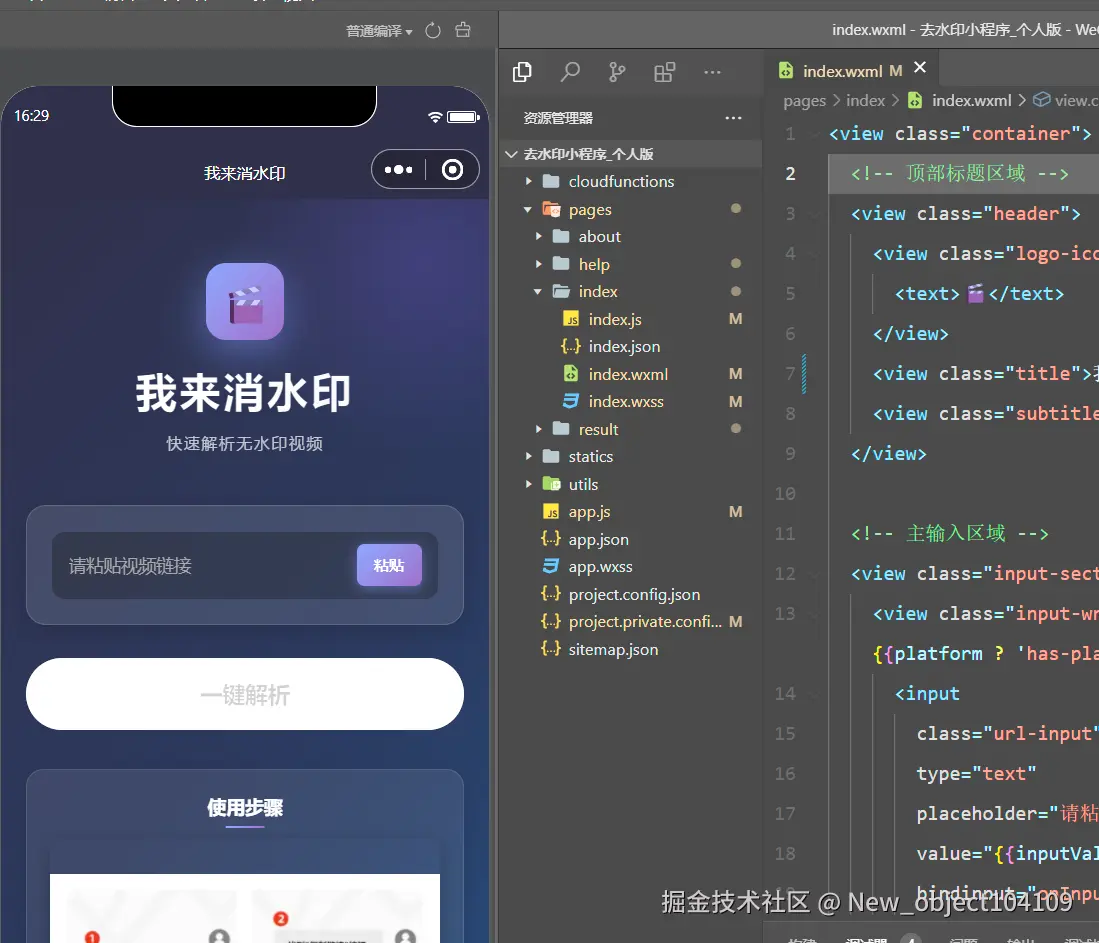This screenshot has width=1099, height=943.
Task: Collapse the pages folder
Action: (x=528, y=210)
